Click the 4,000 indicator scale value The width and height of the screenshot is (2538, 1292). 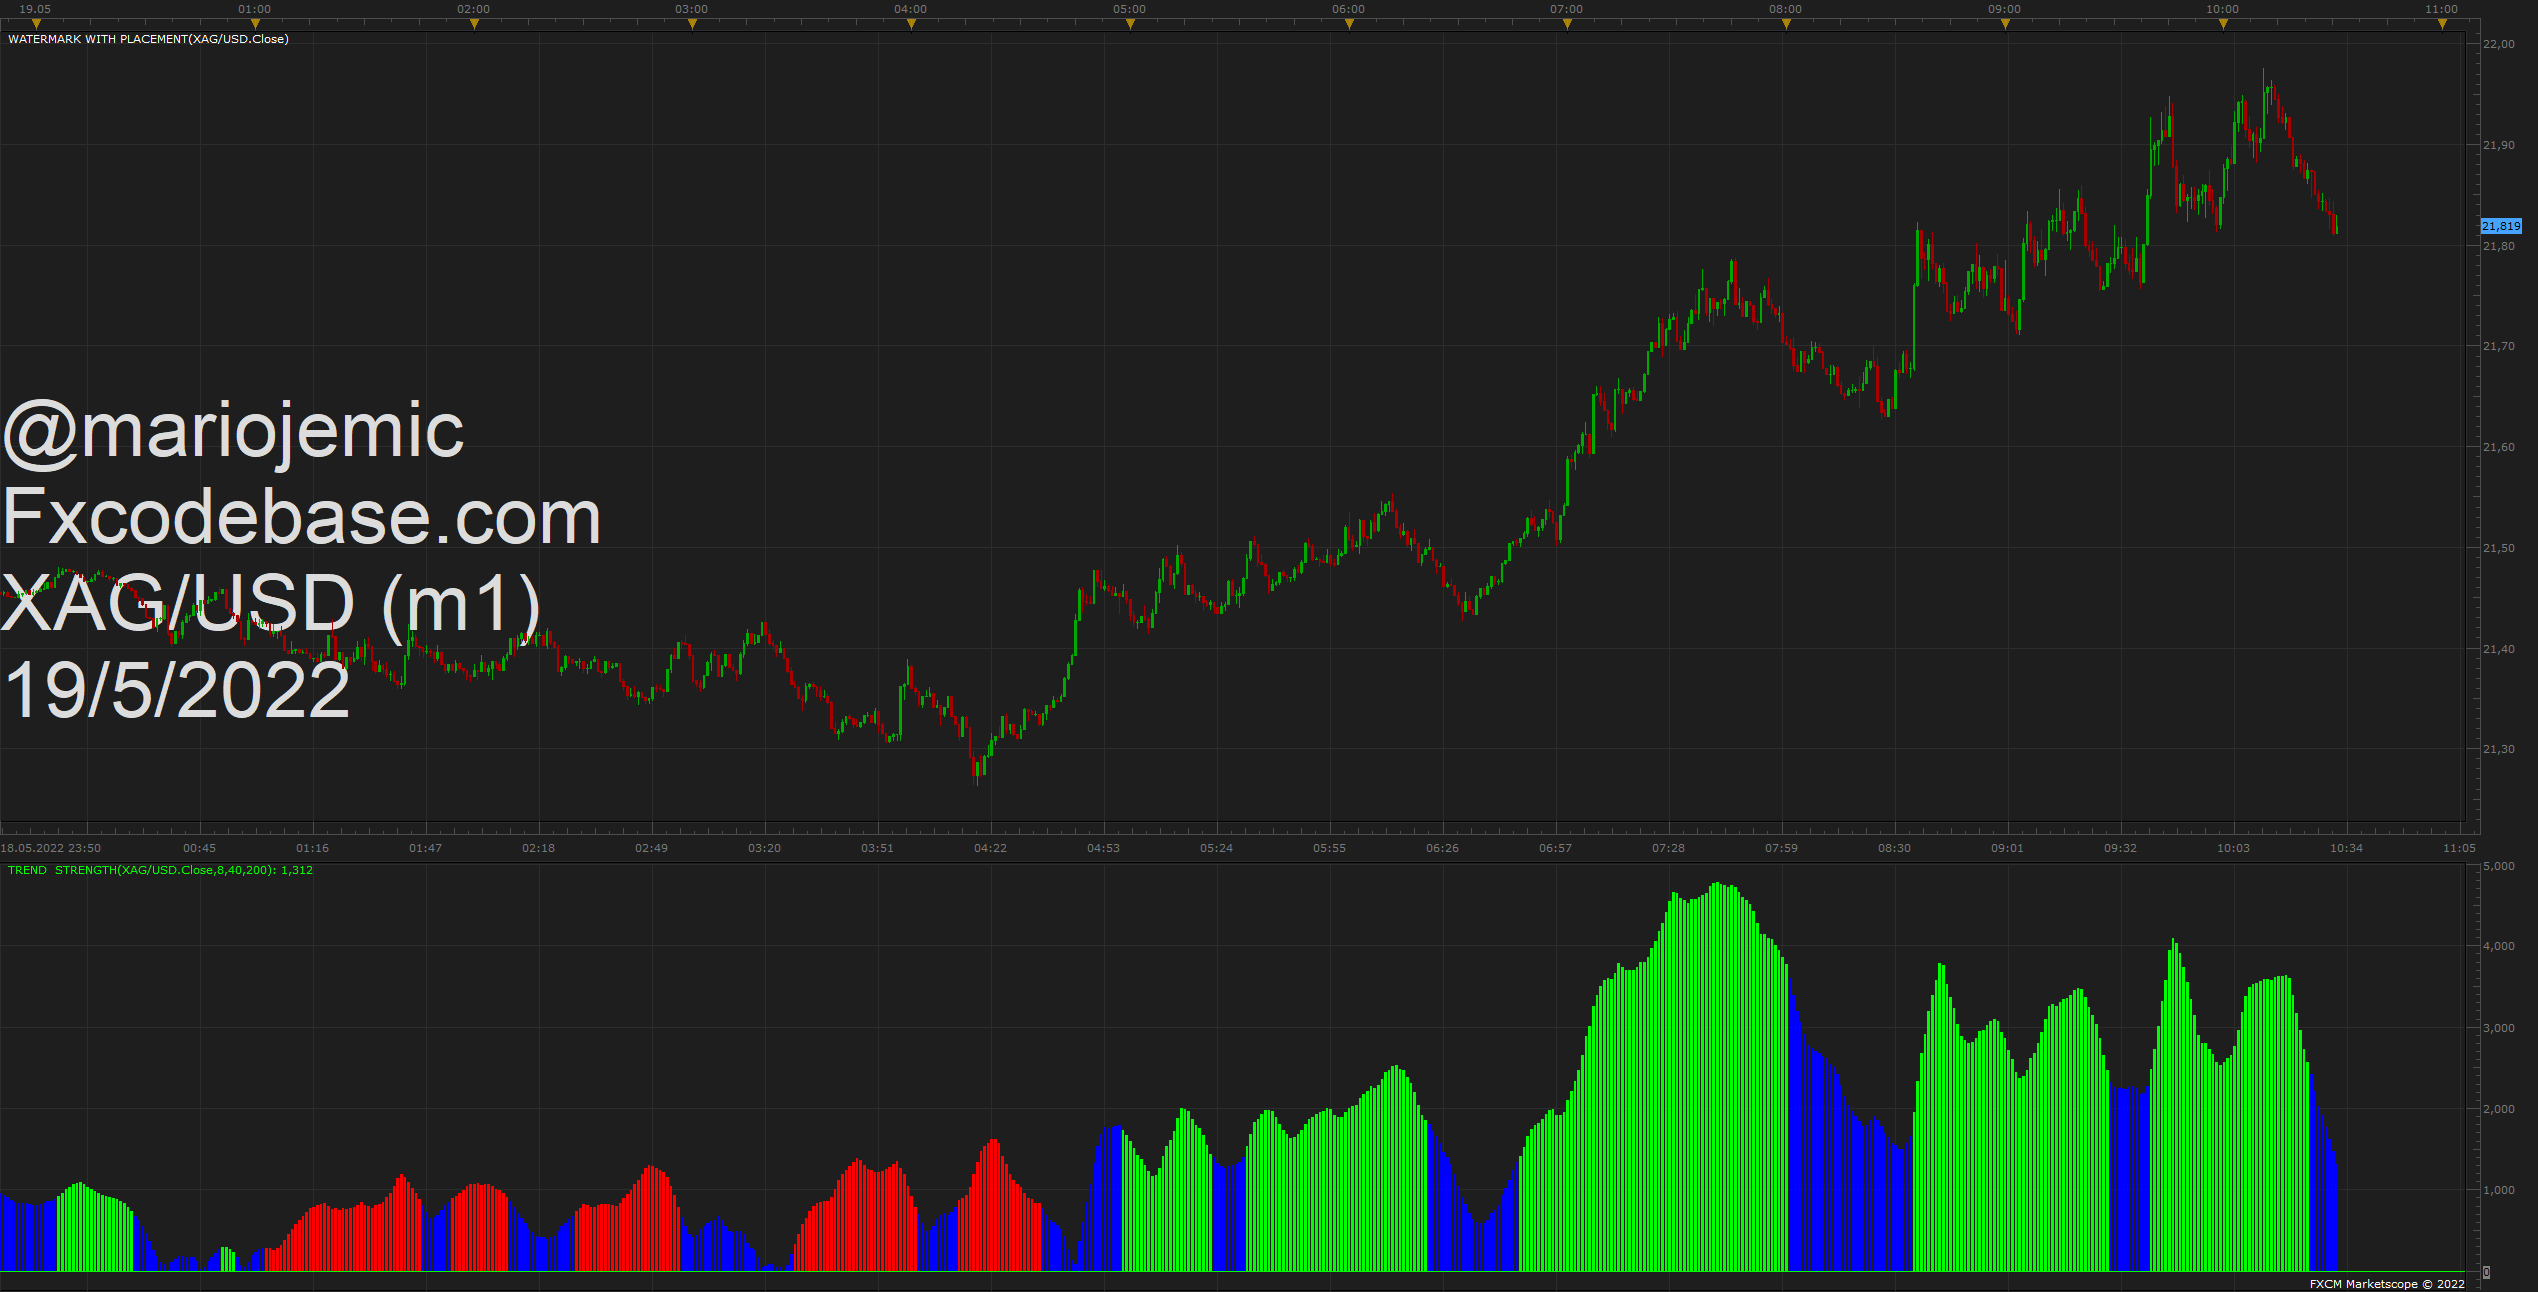coord(2499,946)
